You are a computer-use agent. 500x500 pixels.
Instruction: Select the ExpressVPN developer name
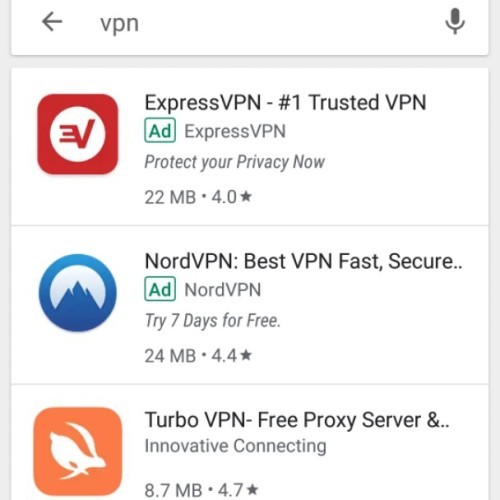click(235, 131)
